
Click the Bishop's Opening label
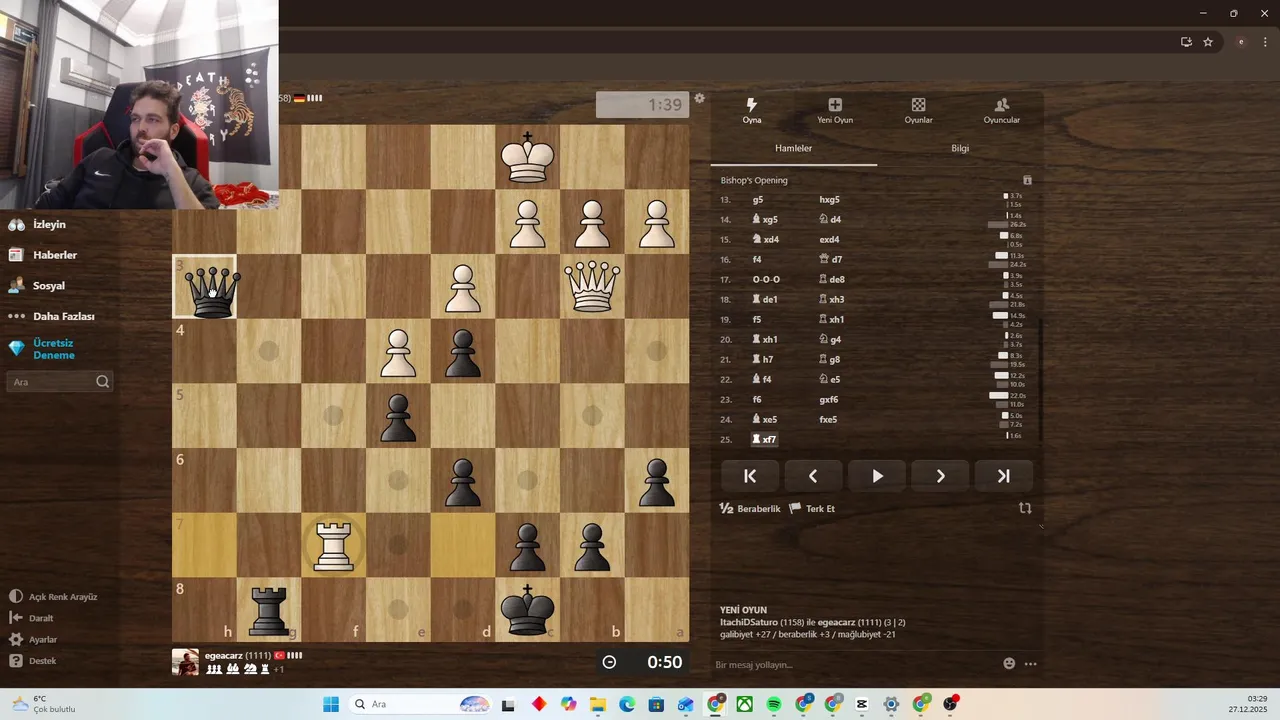tap(754, 180)
